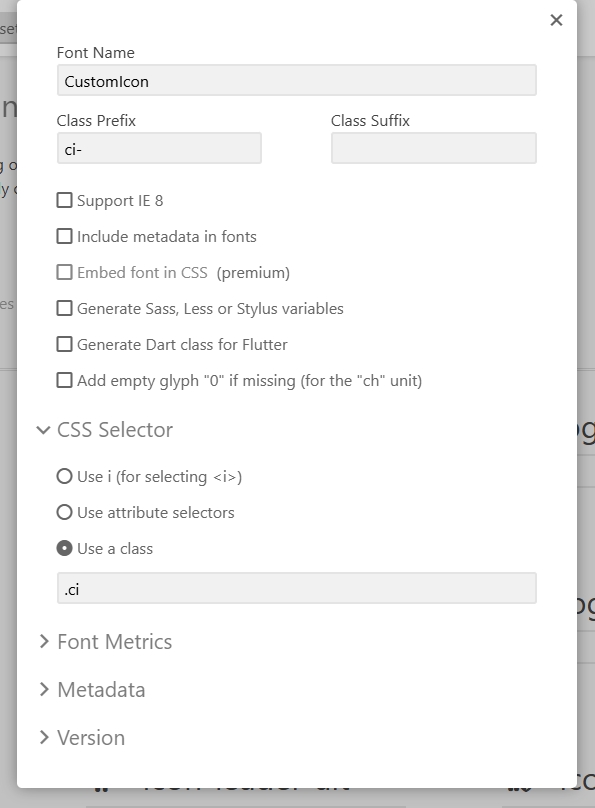Image resolution: width=595 pixels, height=808 pixels.
Task: Select Use i radio option
Action: pos(64,476)
